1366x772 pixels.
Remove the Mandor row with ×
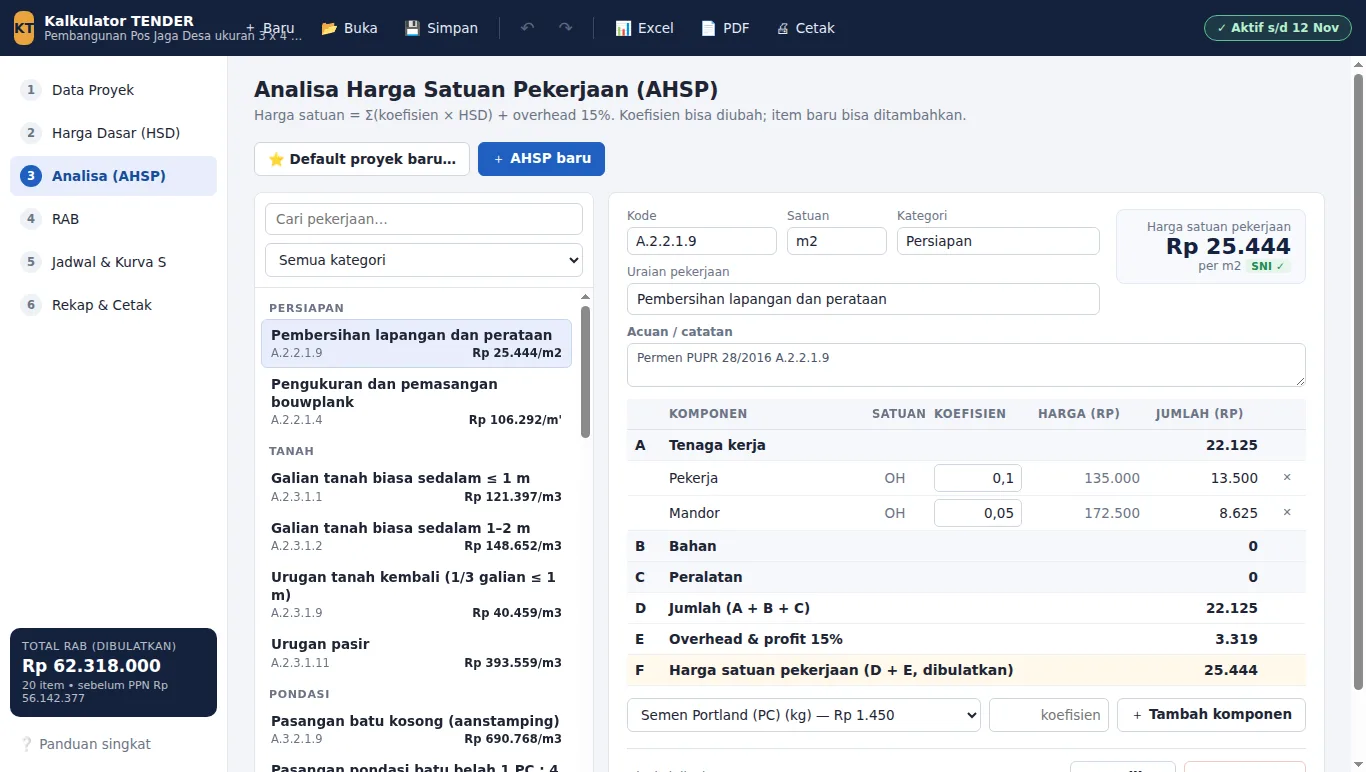(x=1287, y=513)
